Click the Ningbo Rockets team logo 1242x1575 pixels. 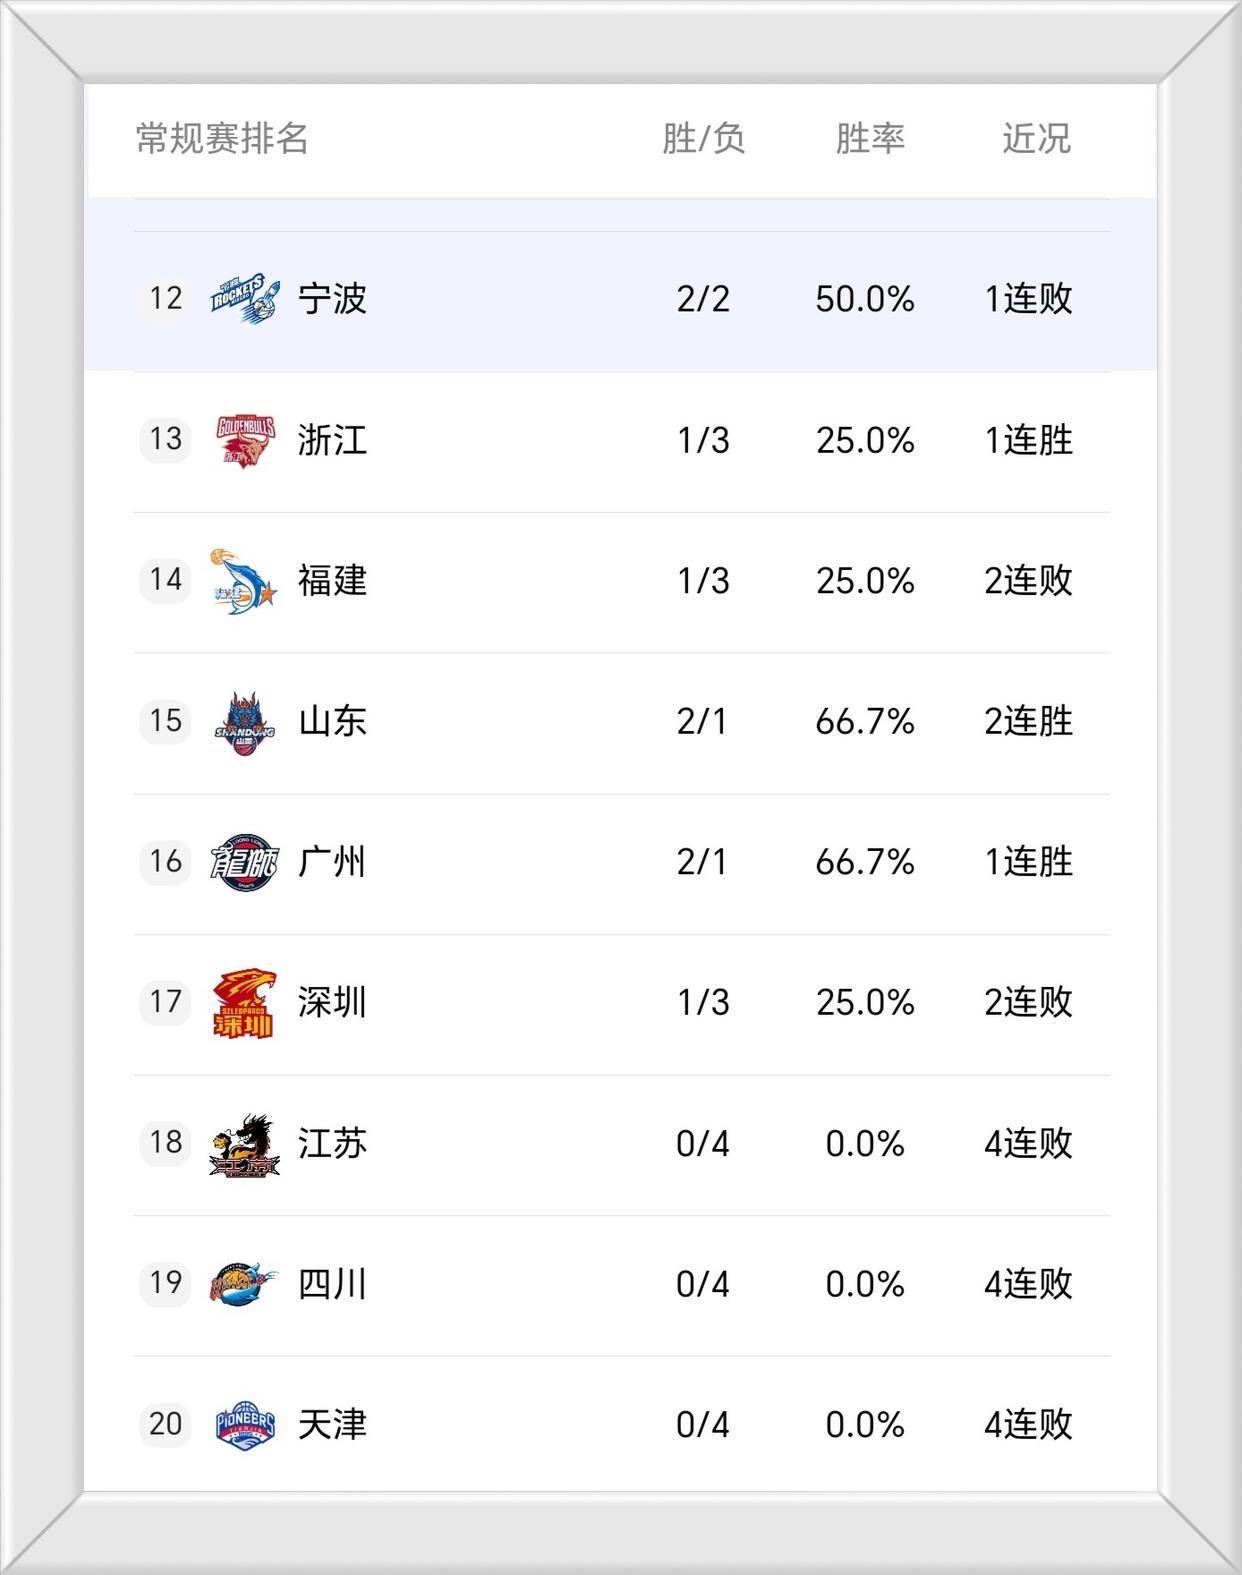(244, 297)
